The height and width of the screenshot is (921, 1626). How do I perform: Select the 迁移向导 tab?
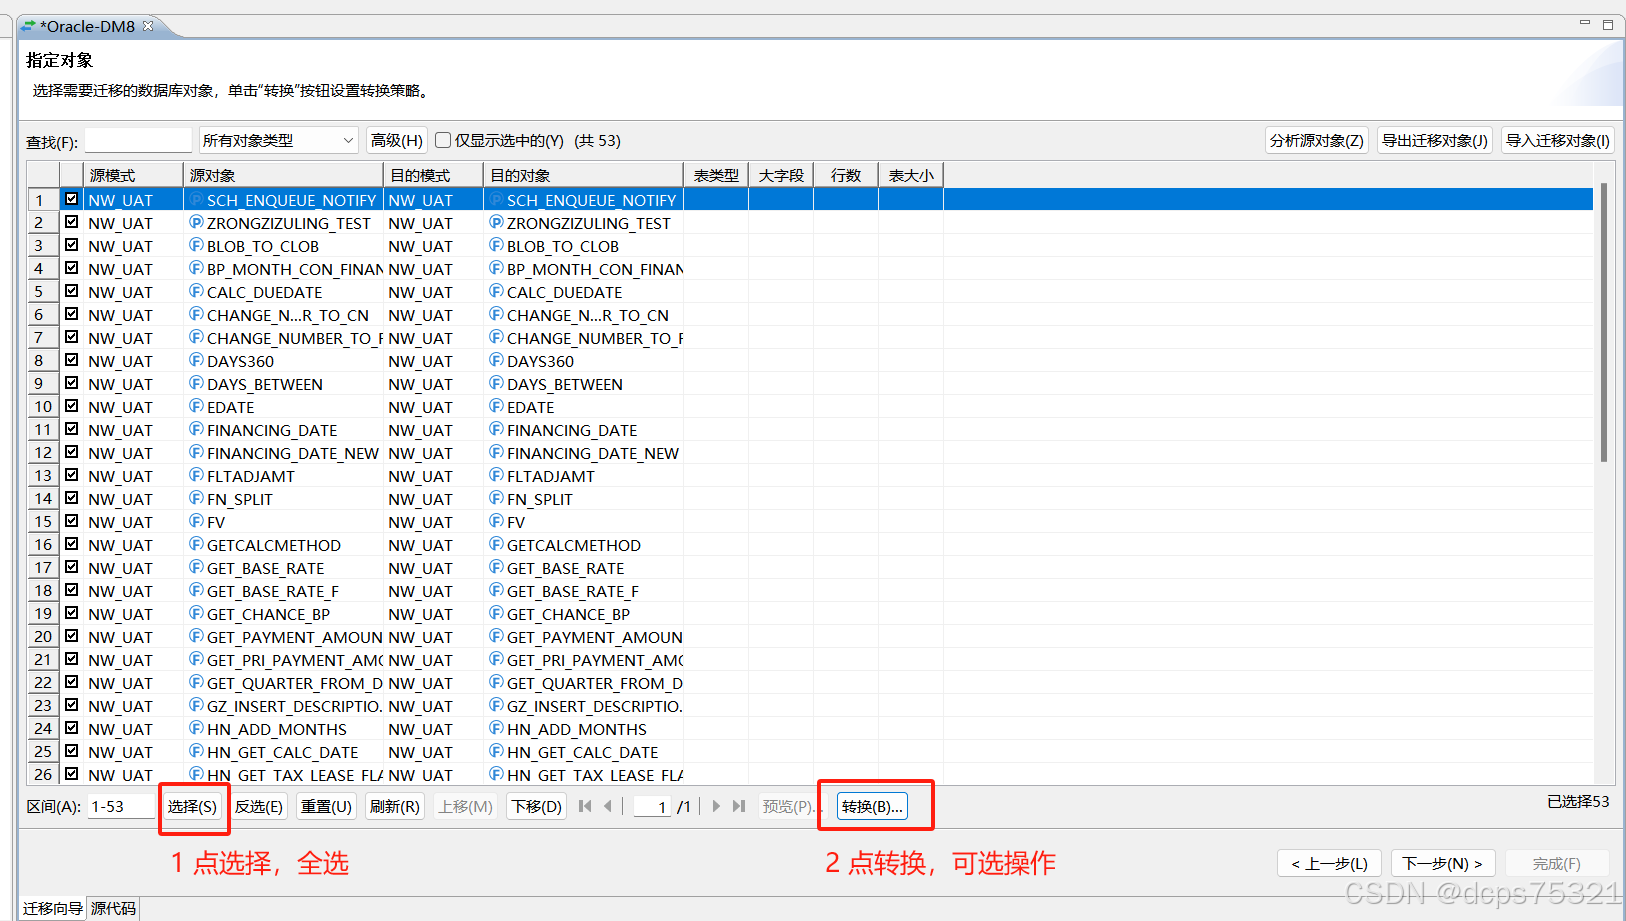(x=52, y=907)
